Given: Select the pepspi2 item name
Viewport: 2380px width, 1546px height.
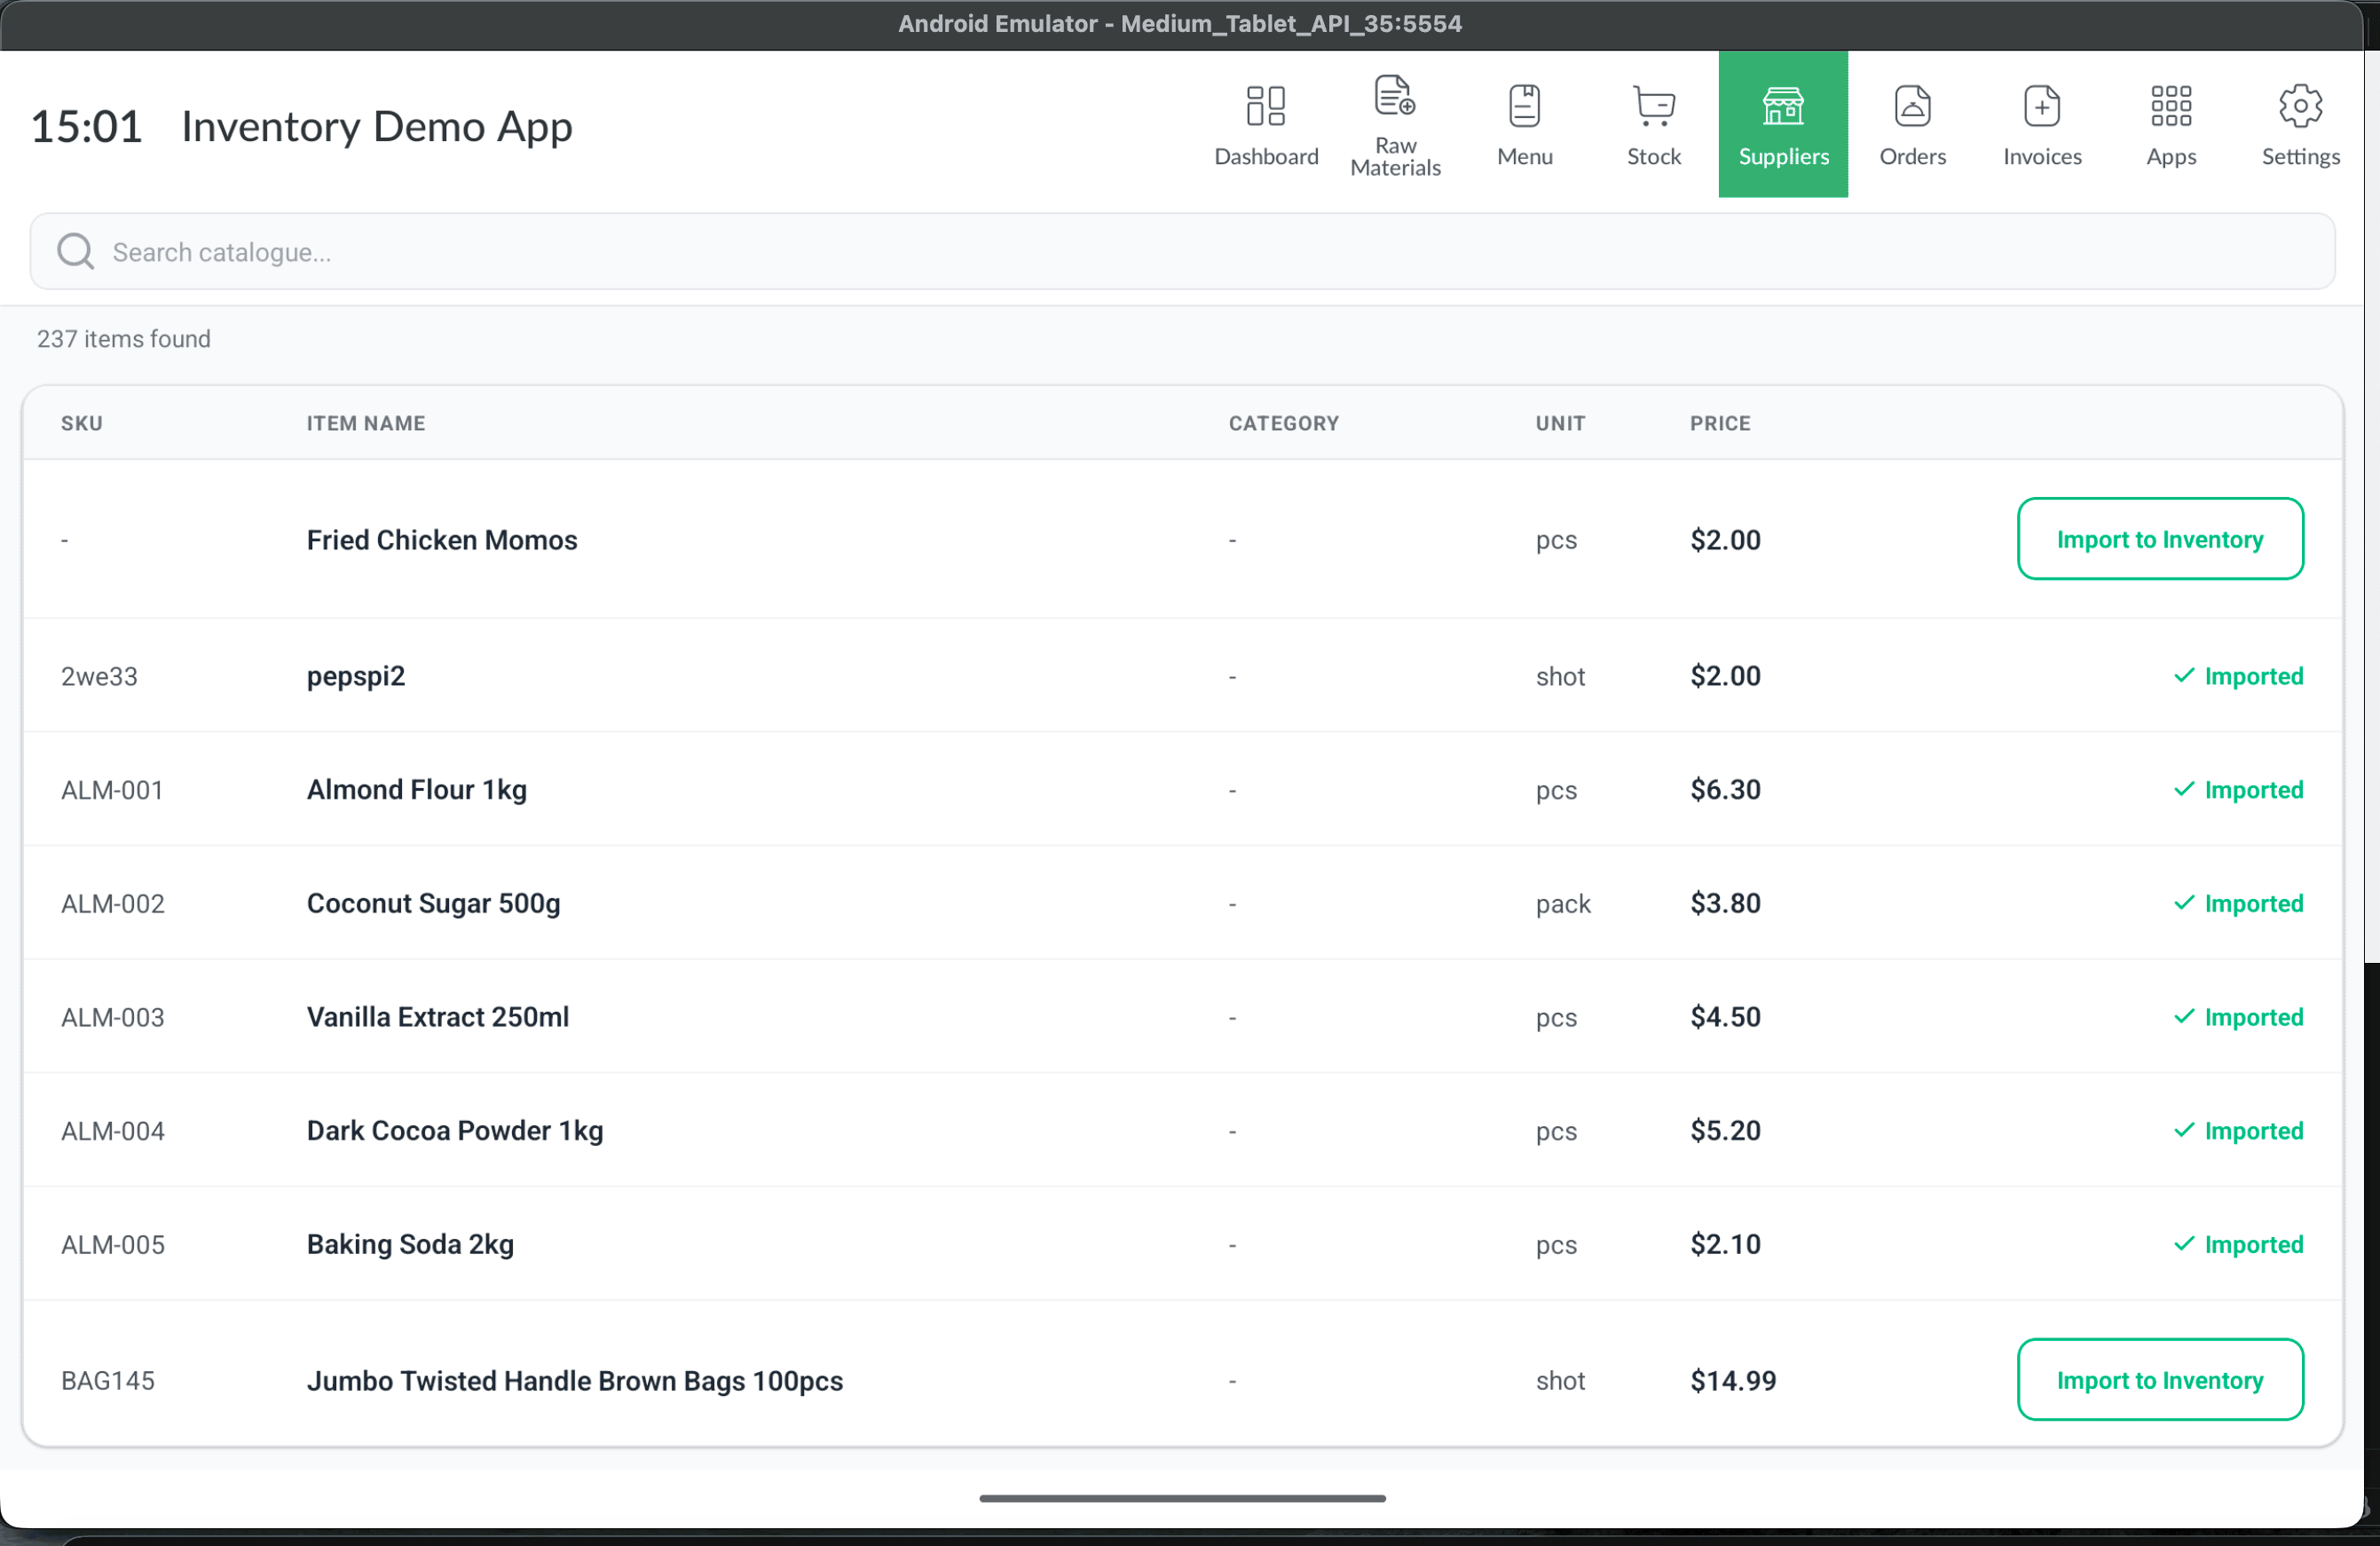Looking at the screenshot, I should (x=356, y=677).
